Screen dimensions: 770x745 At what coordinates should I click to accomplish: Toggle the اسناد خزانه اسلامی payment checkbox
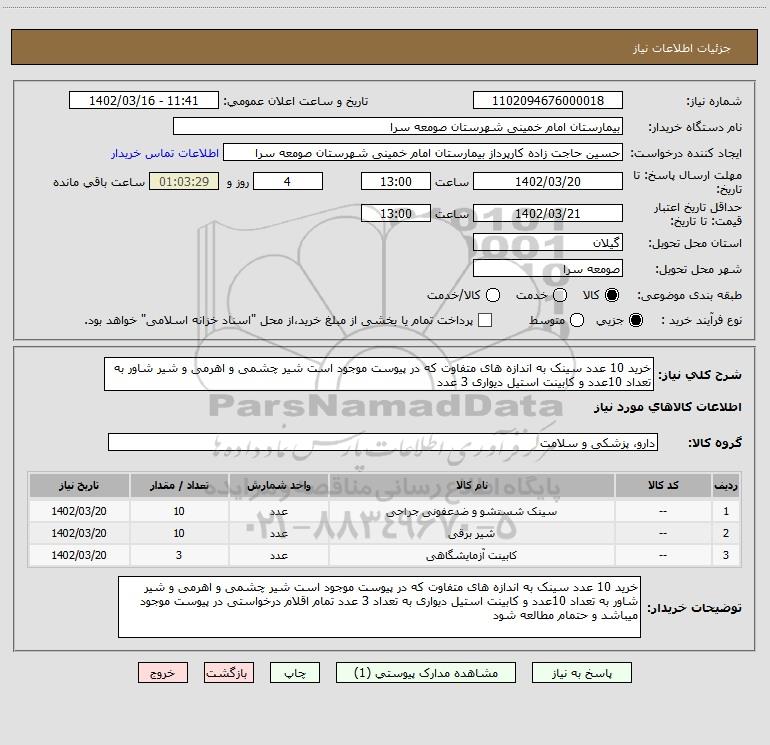(x=485, y=320)
